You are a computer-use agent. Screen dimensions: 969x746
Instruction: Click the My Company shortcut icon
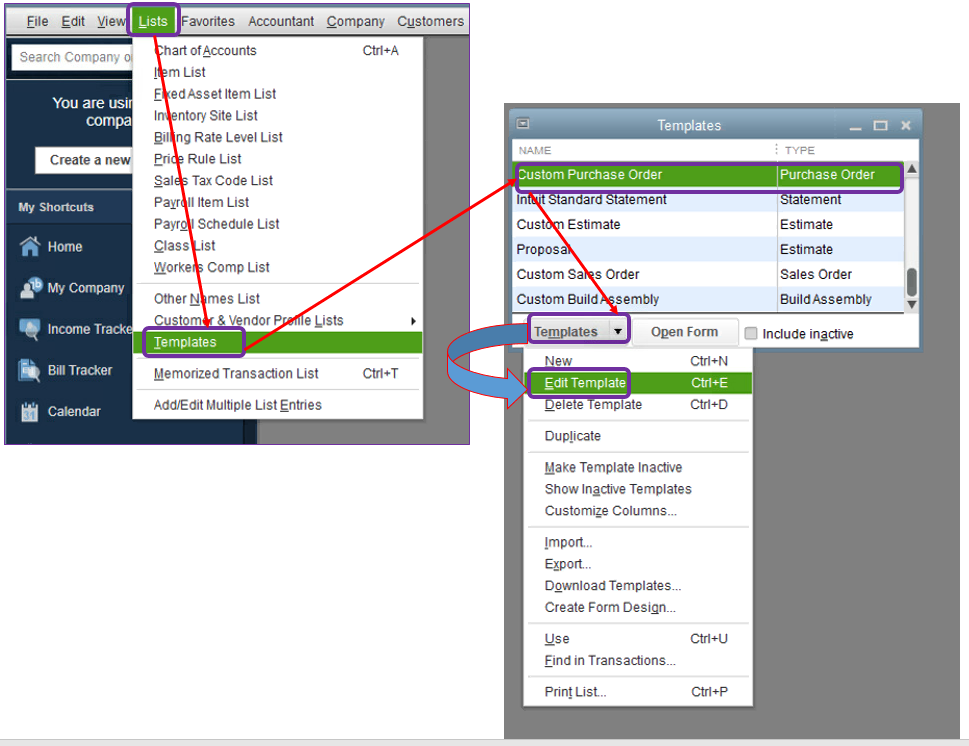(x=30, y=287)
